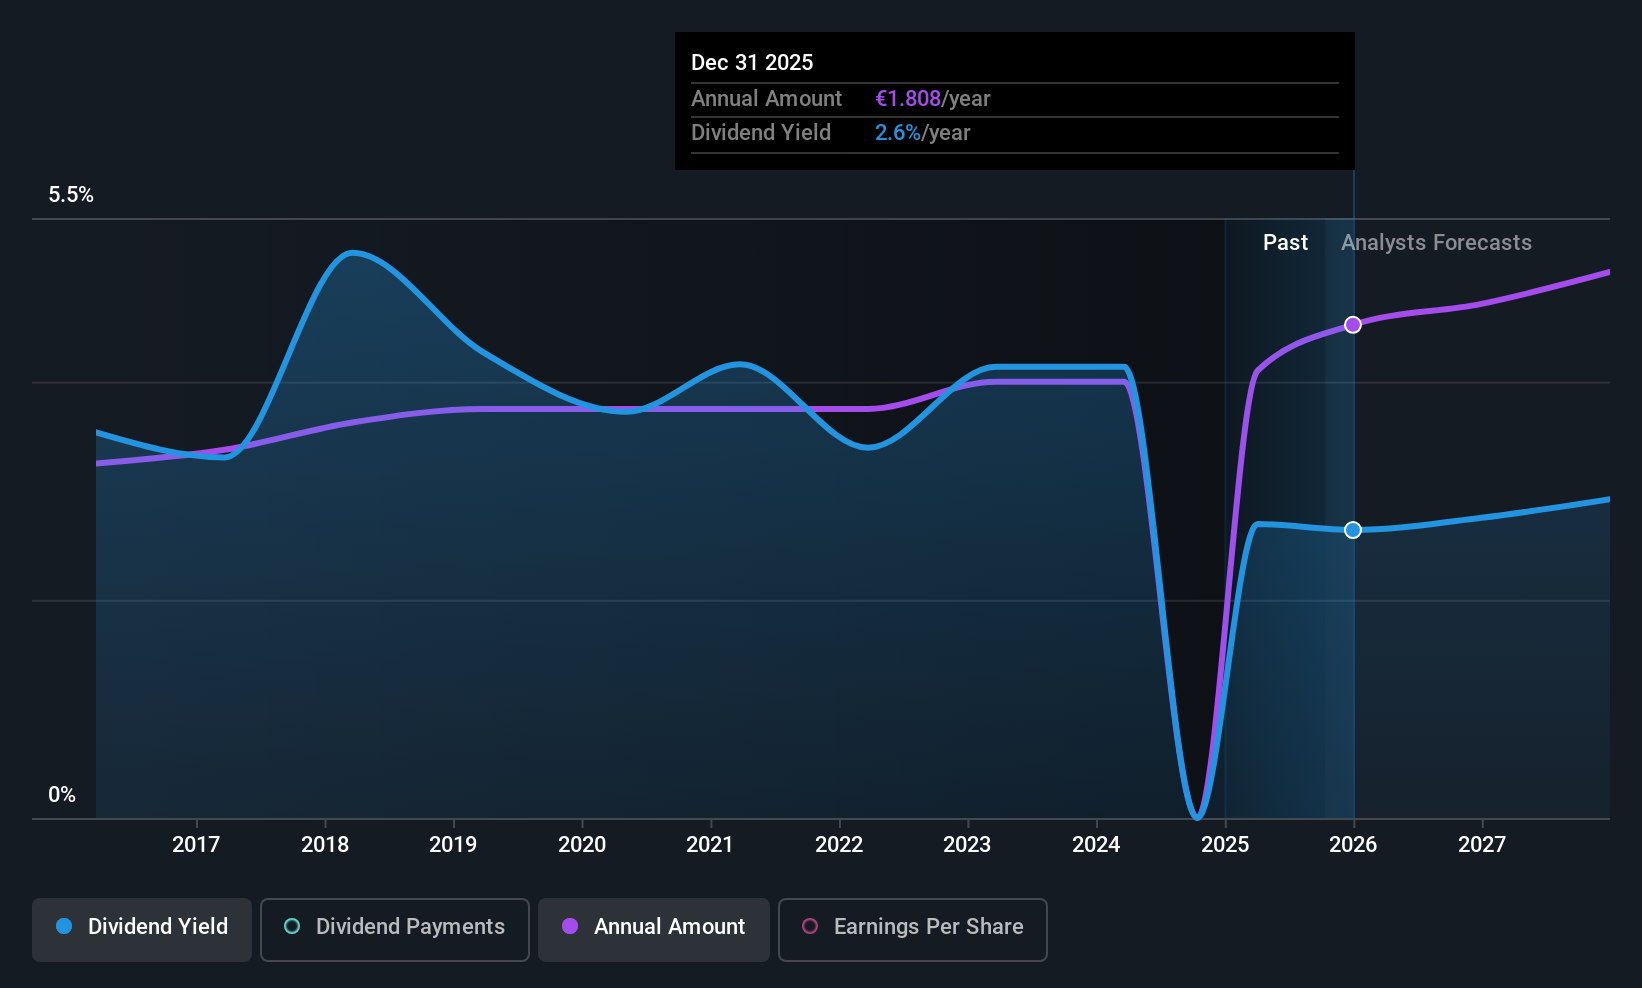
Task: Click the purple dot in Annual Amount legend
Action: pyautogui.click(x=570, y=927)
